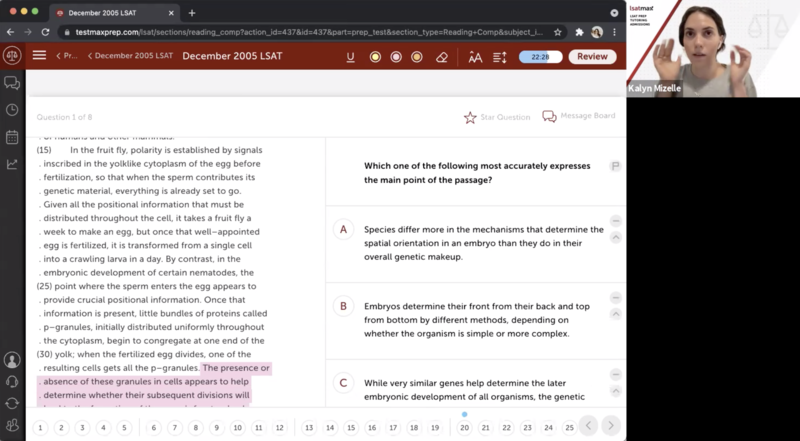Screen dimensions: 800x441
Task: Flag the question with flag icon
Action: 615,166
